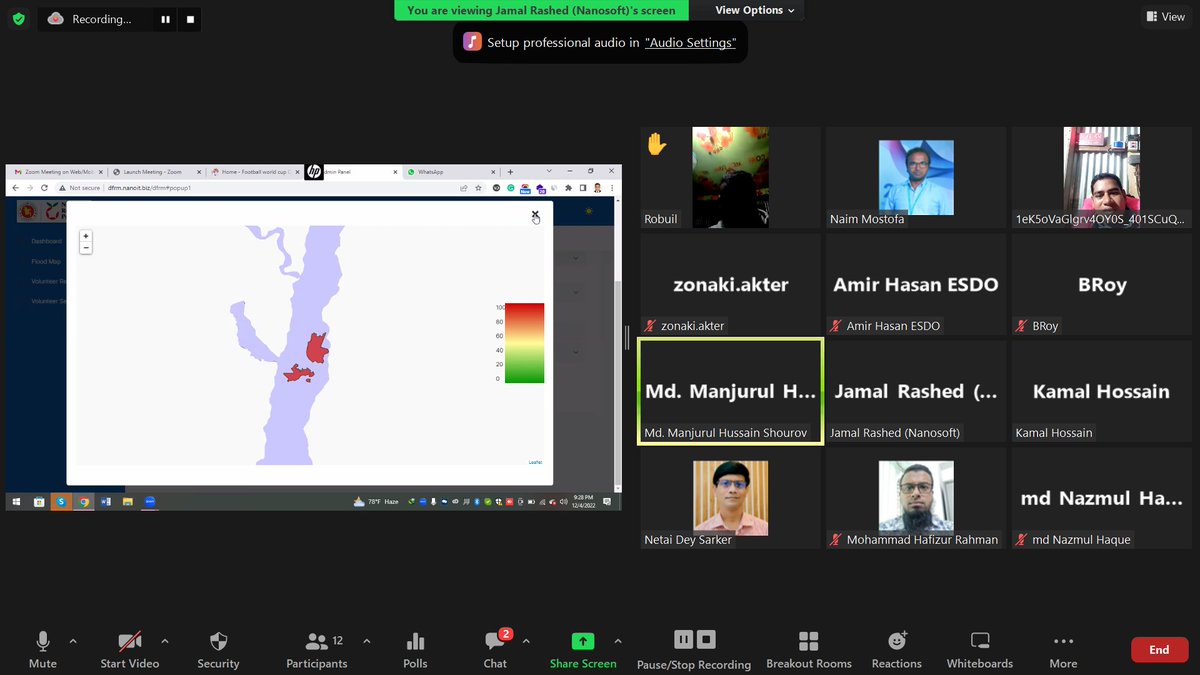Click Pause/Stop Recording in the bottom toolbar
This screenshot has width=1200, height=675.
coord(694,649)
